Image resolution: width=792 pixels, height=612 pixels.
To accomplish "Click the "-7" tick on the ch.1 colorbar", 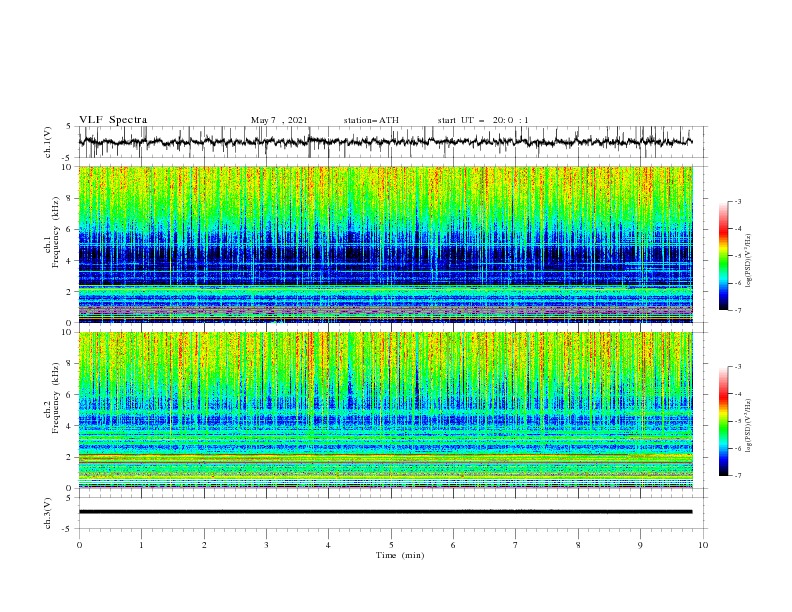I will click(738, 311).
